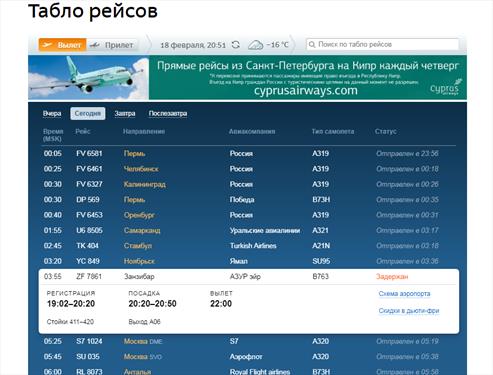Click the SU95 aircraft type cell

pyautogui.click(x=321, y=261)
